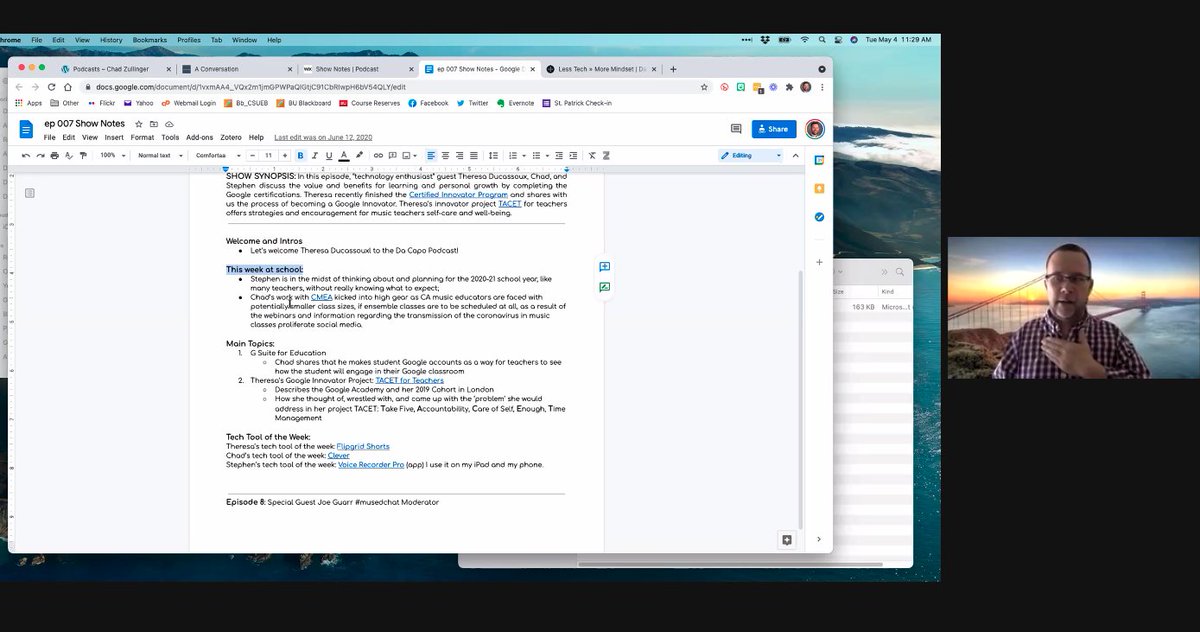Click the Insert link icon
Screen dimensions: 1200x632
(x=378, y=156)
